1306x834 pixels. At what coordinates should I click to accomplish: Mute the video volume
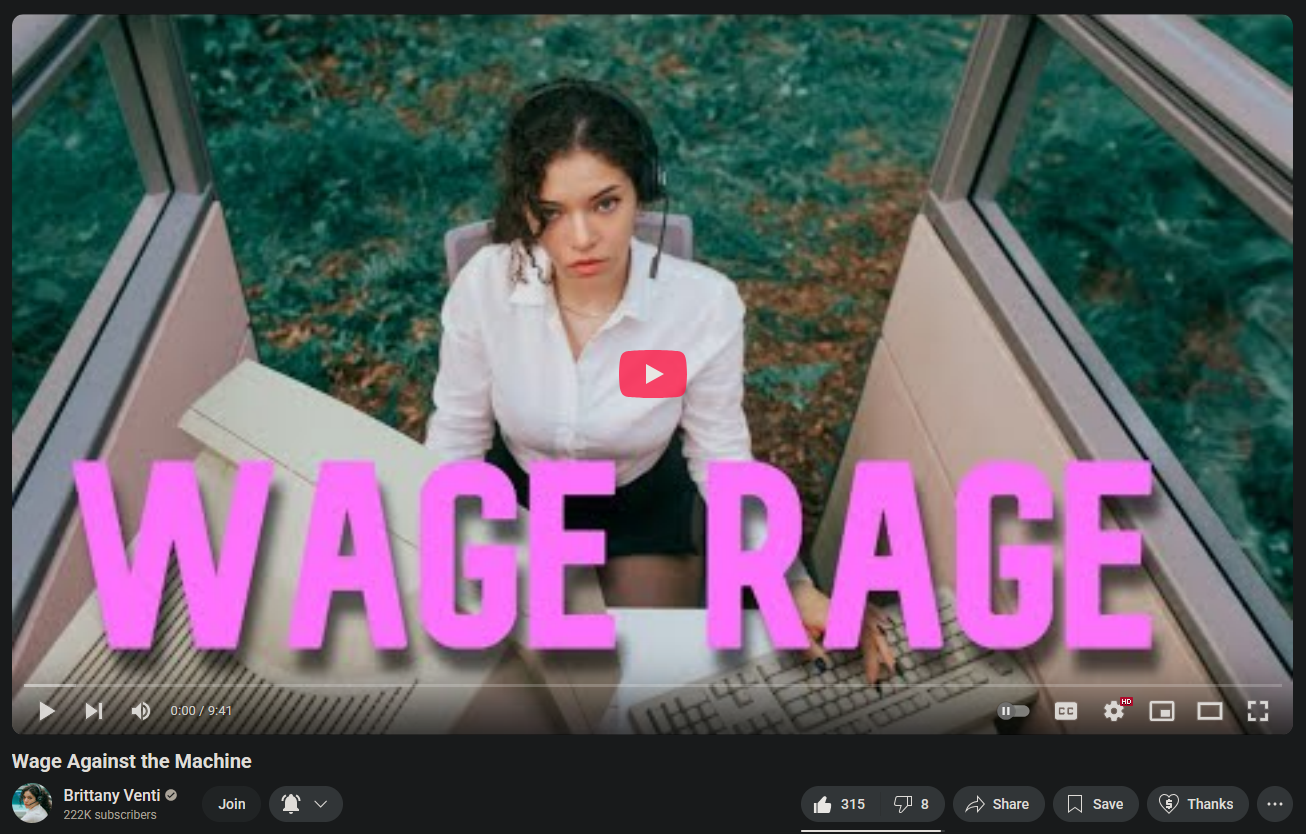[x=141, y=711]
